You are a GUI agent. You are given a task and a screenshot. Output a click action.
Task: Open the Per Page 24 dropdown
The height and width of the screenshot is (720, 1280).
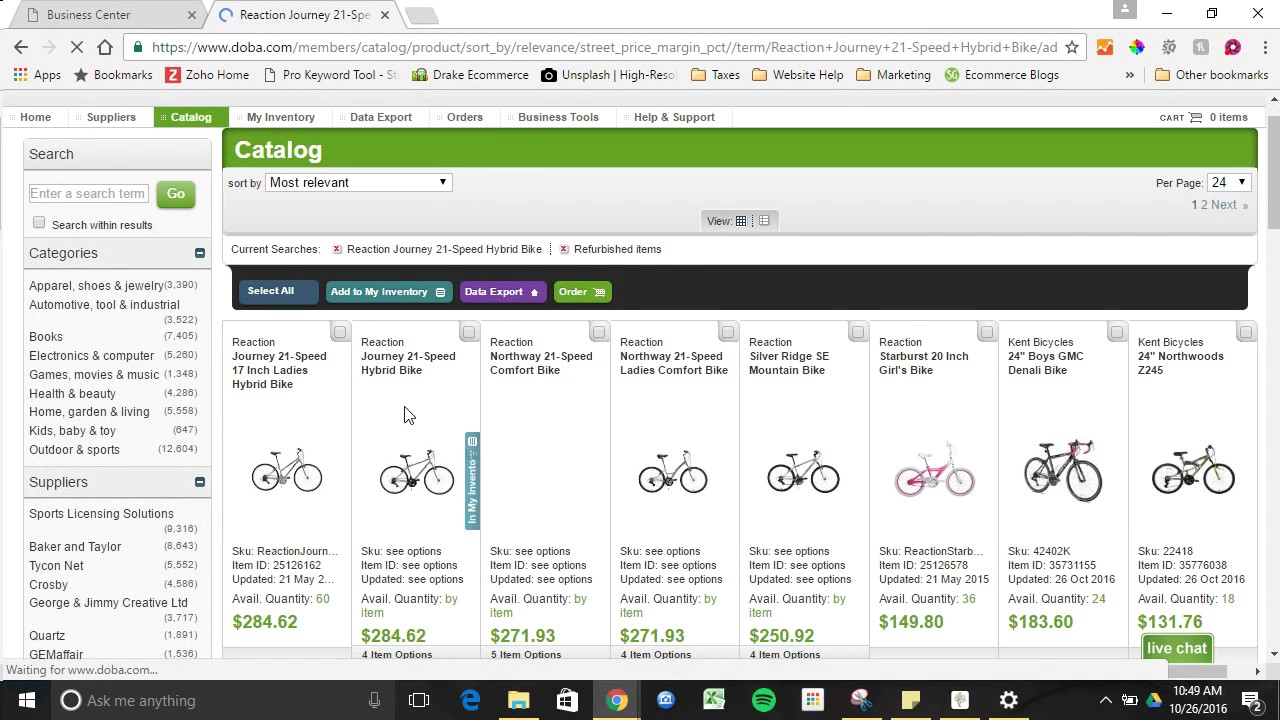point(1229,183)
